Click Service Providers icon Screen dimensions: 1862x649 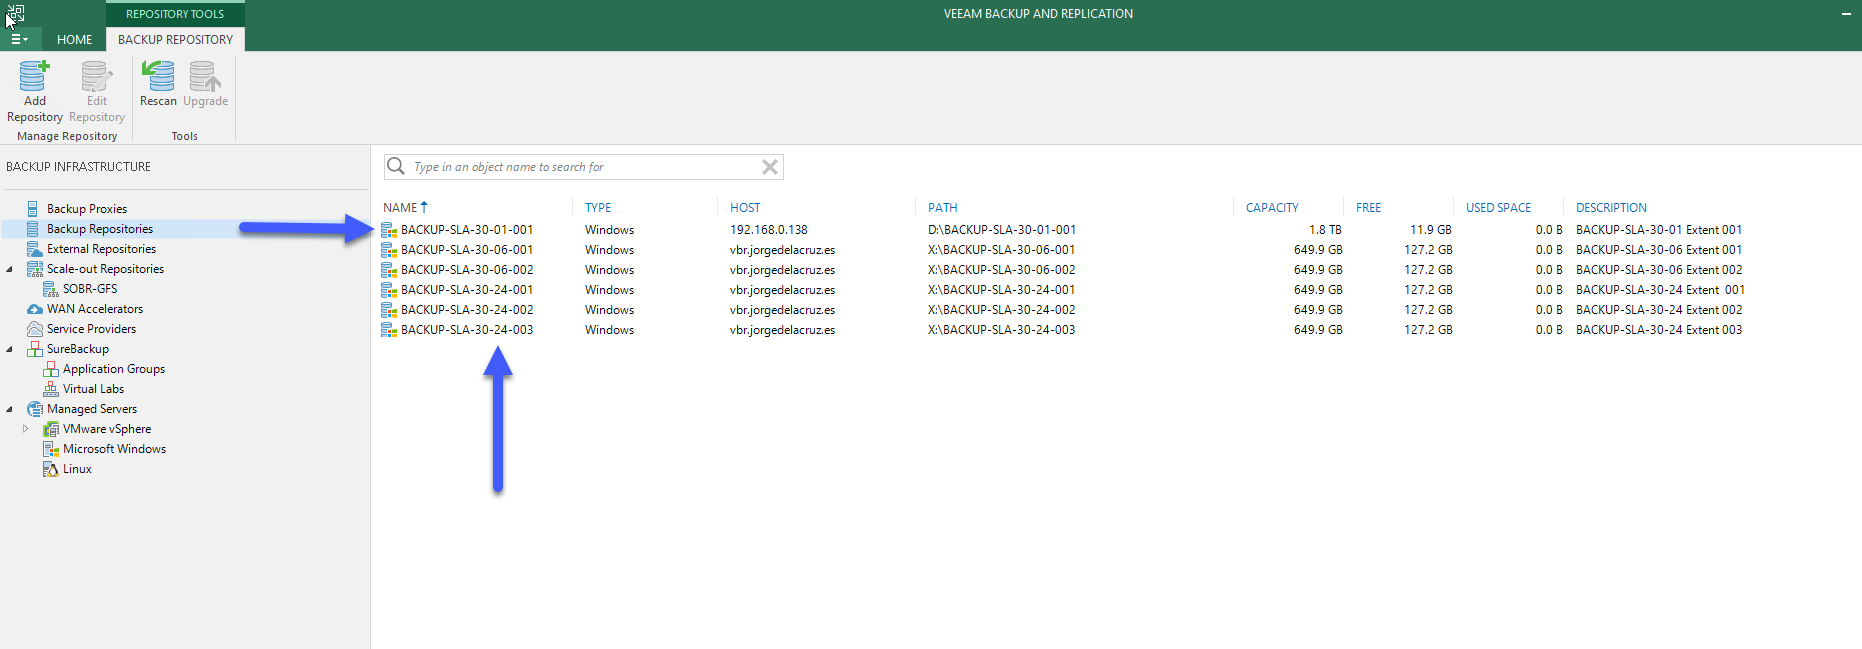tap(35, 329)
